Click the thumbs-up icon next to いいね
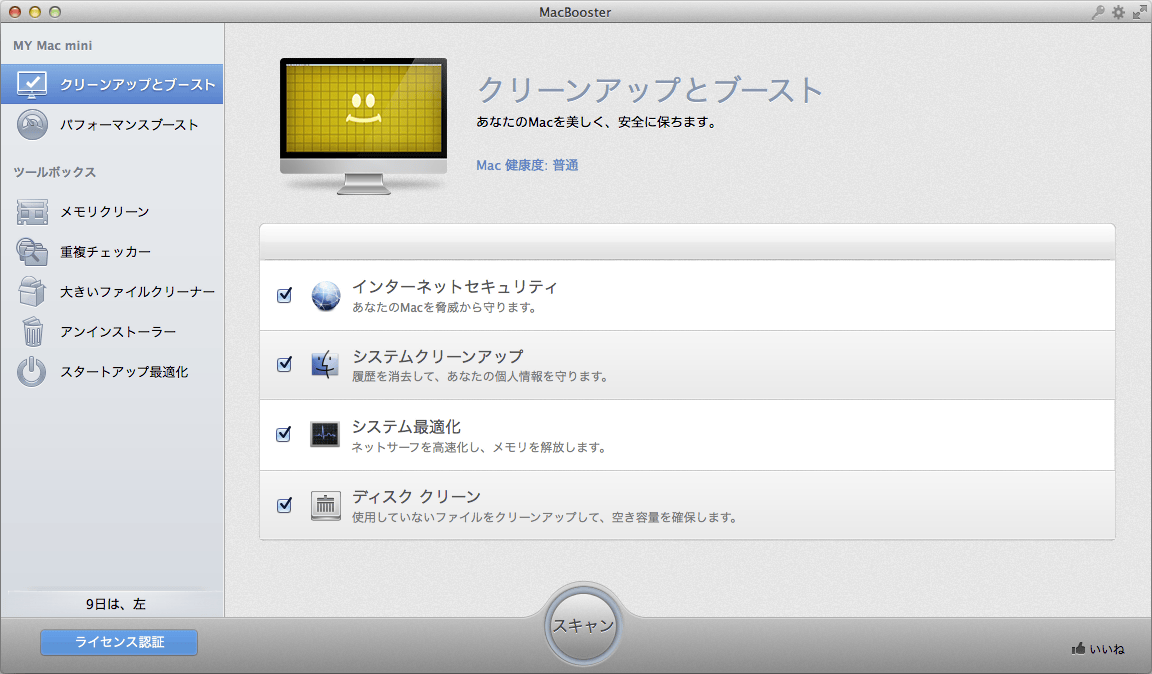 pos(1078,648)
